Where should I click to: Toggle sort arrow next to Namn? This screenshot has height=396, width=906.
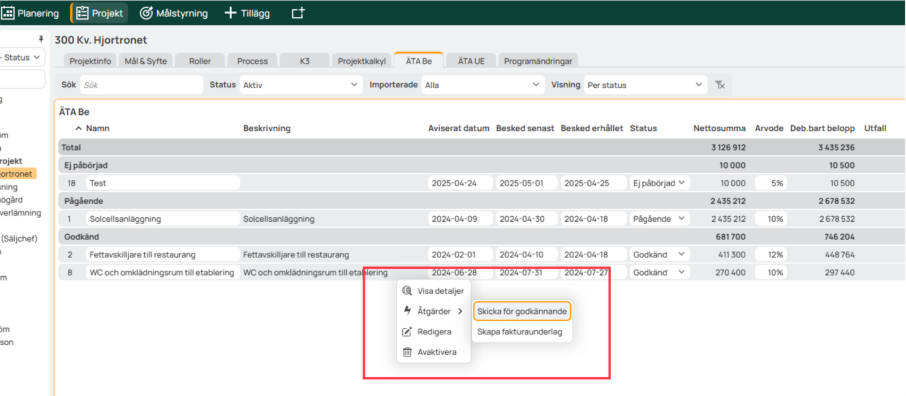[x=79, y=128]
